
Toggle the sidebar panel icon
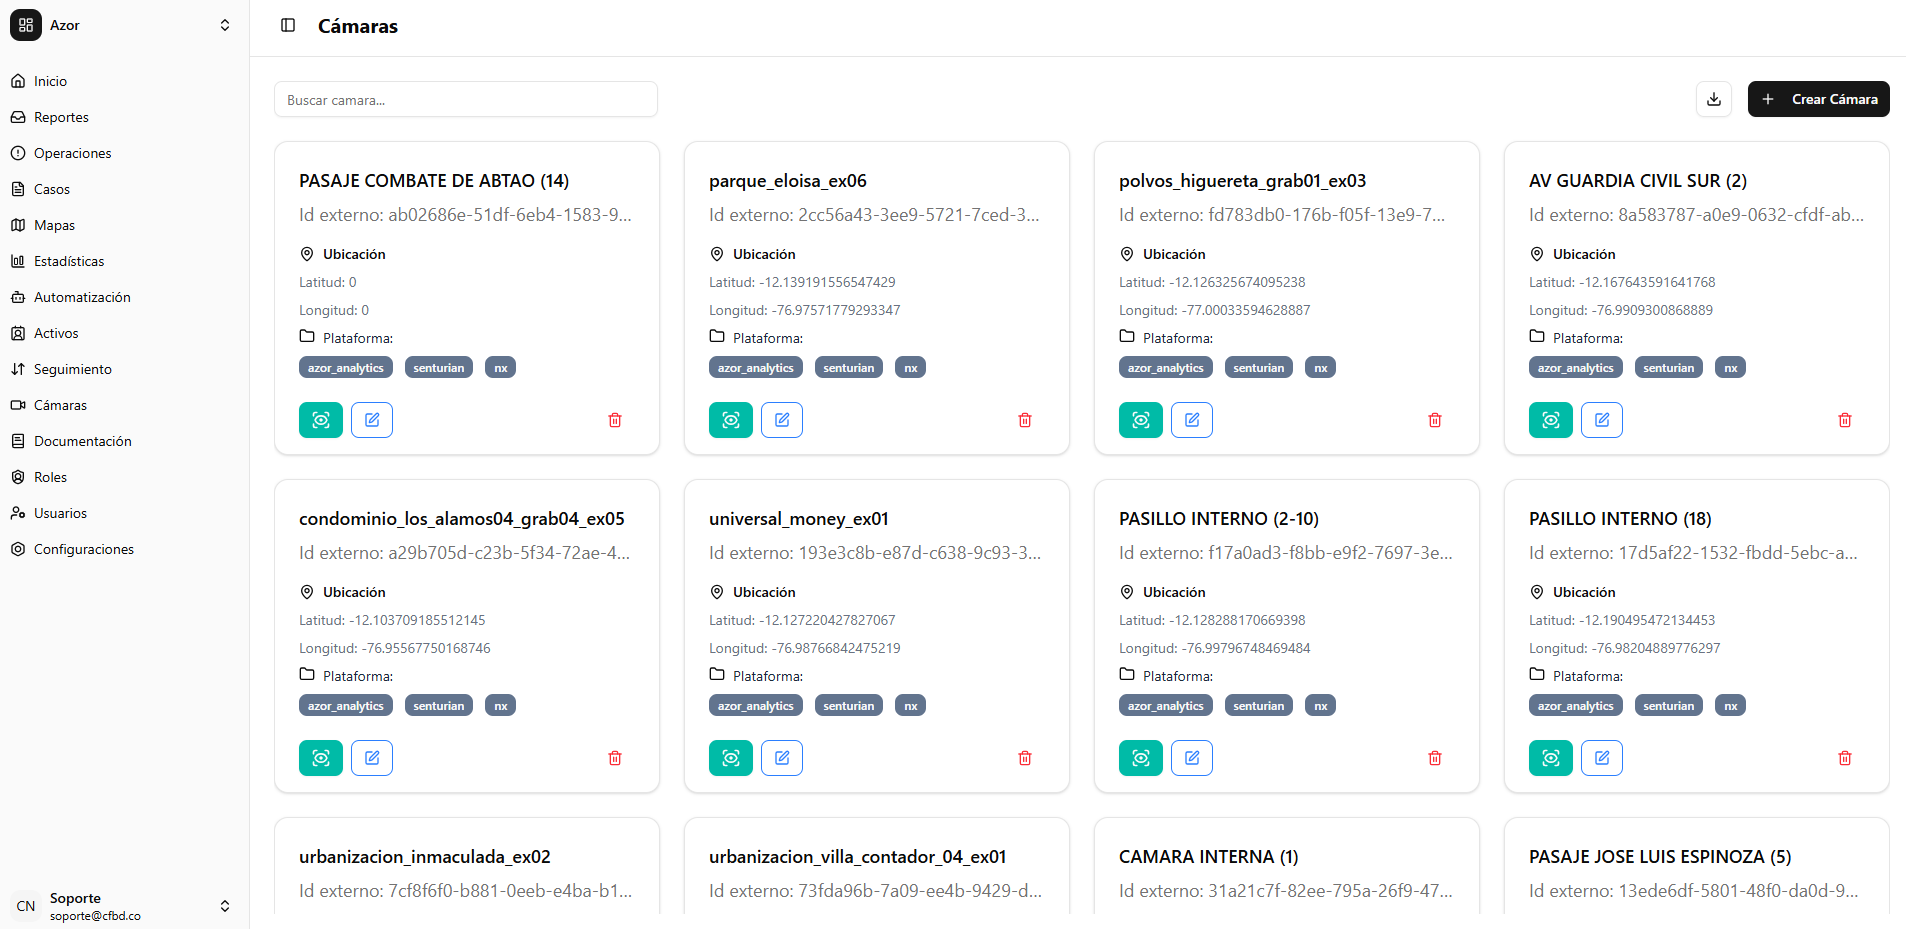(x=288, y=25)
